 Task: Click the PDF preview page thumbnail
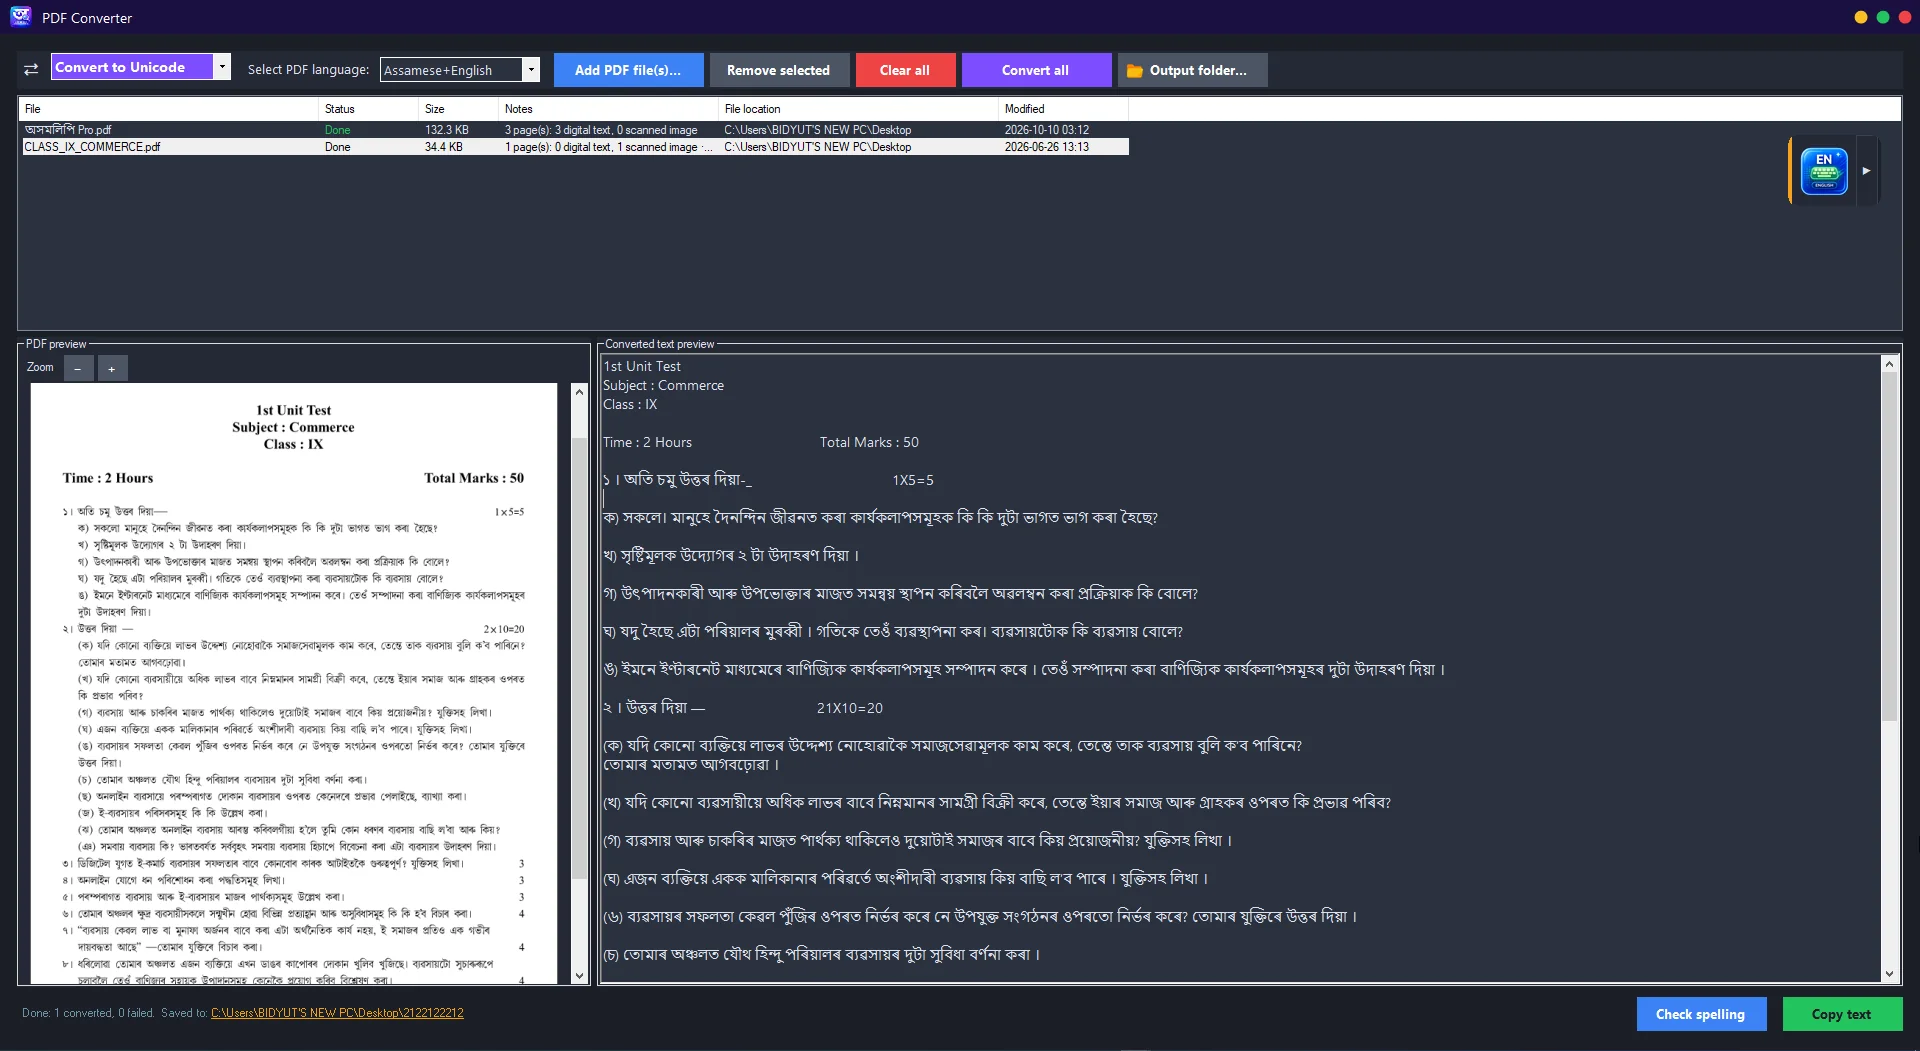pyautogui.click(x=294, y=683)
